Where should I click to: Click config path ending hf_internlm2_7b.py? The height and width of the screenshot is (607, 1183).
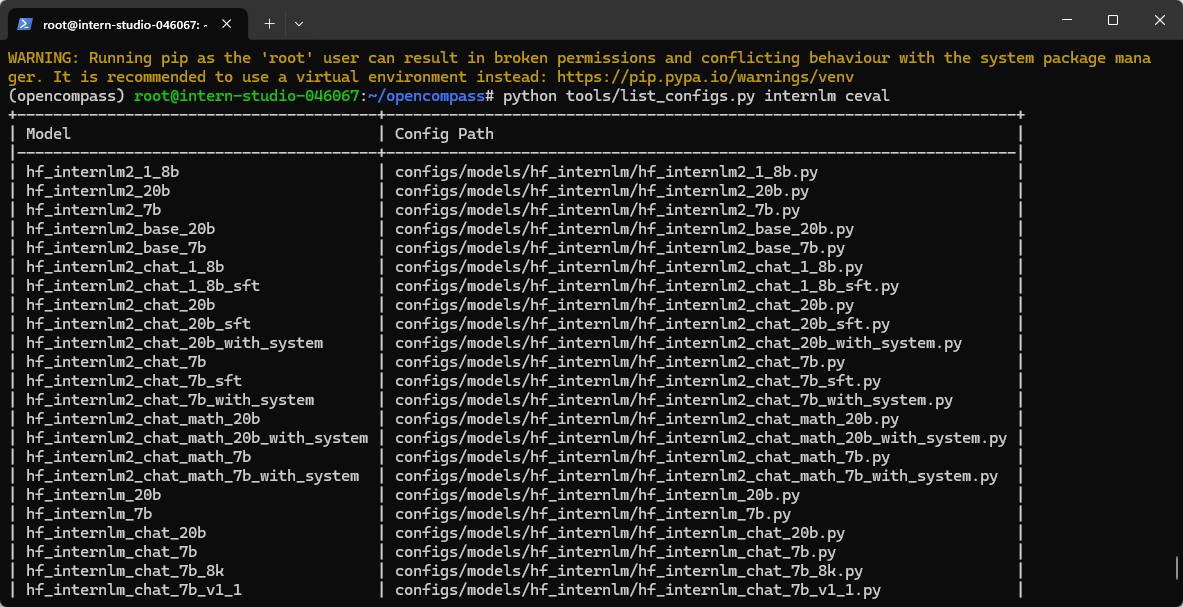(x=598, y=210)
